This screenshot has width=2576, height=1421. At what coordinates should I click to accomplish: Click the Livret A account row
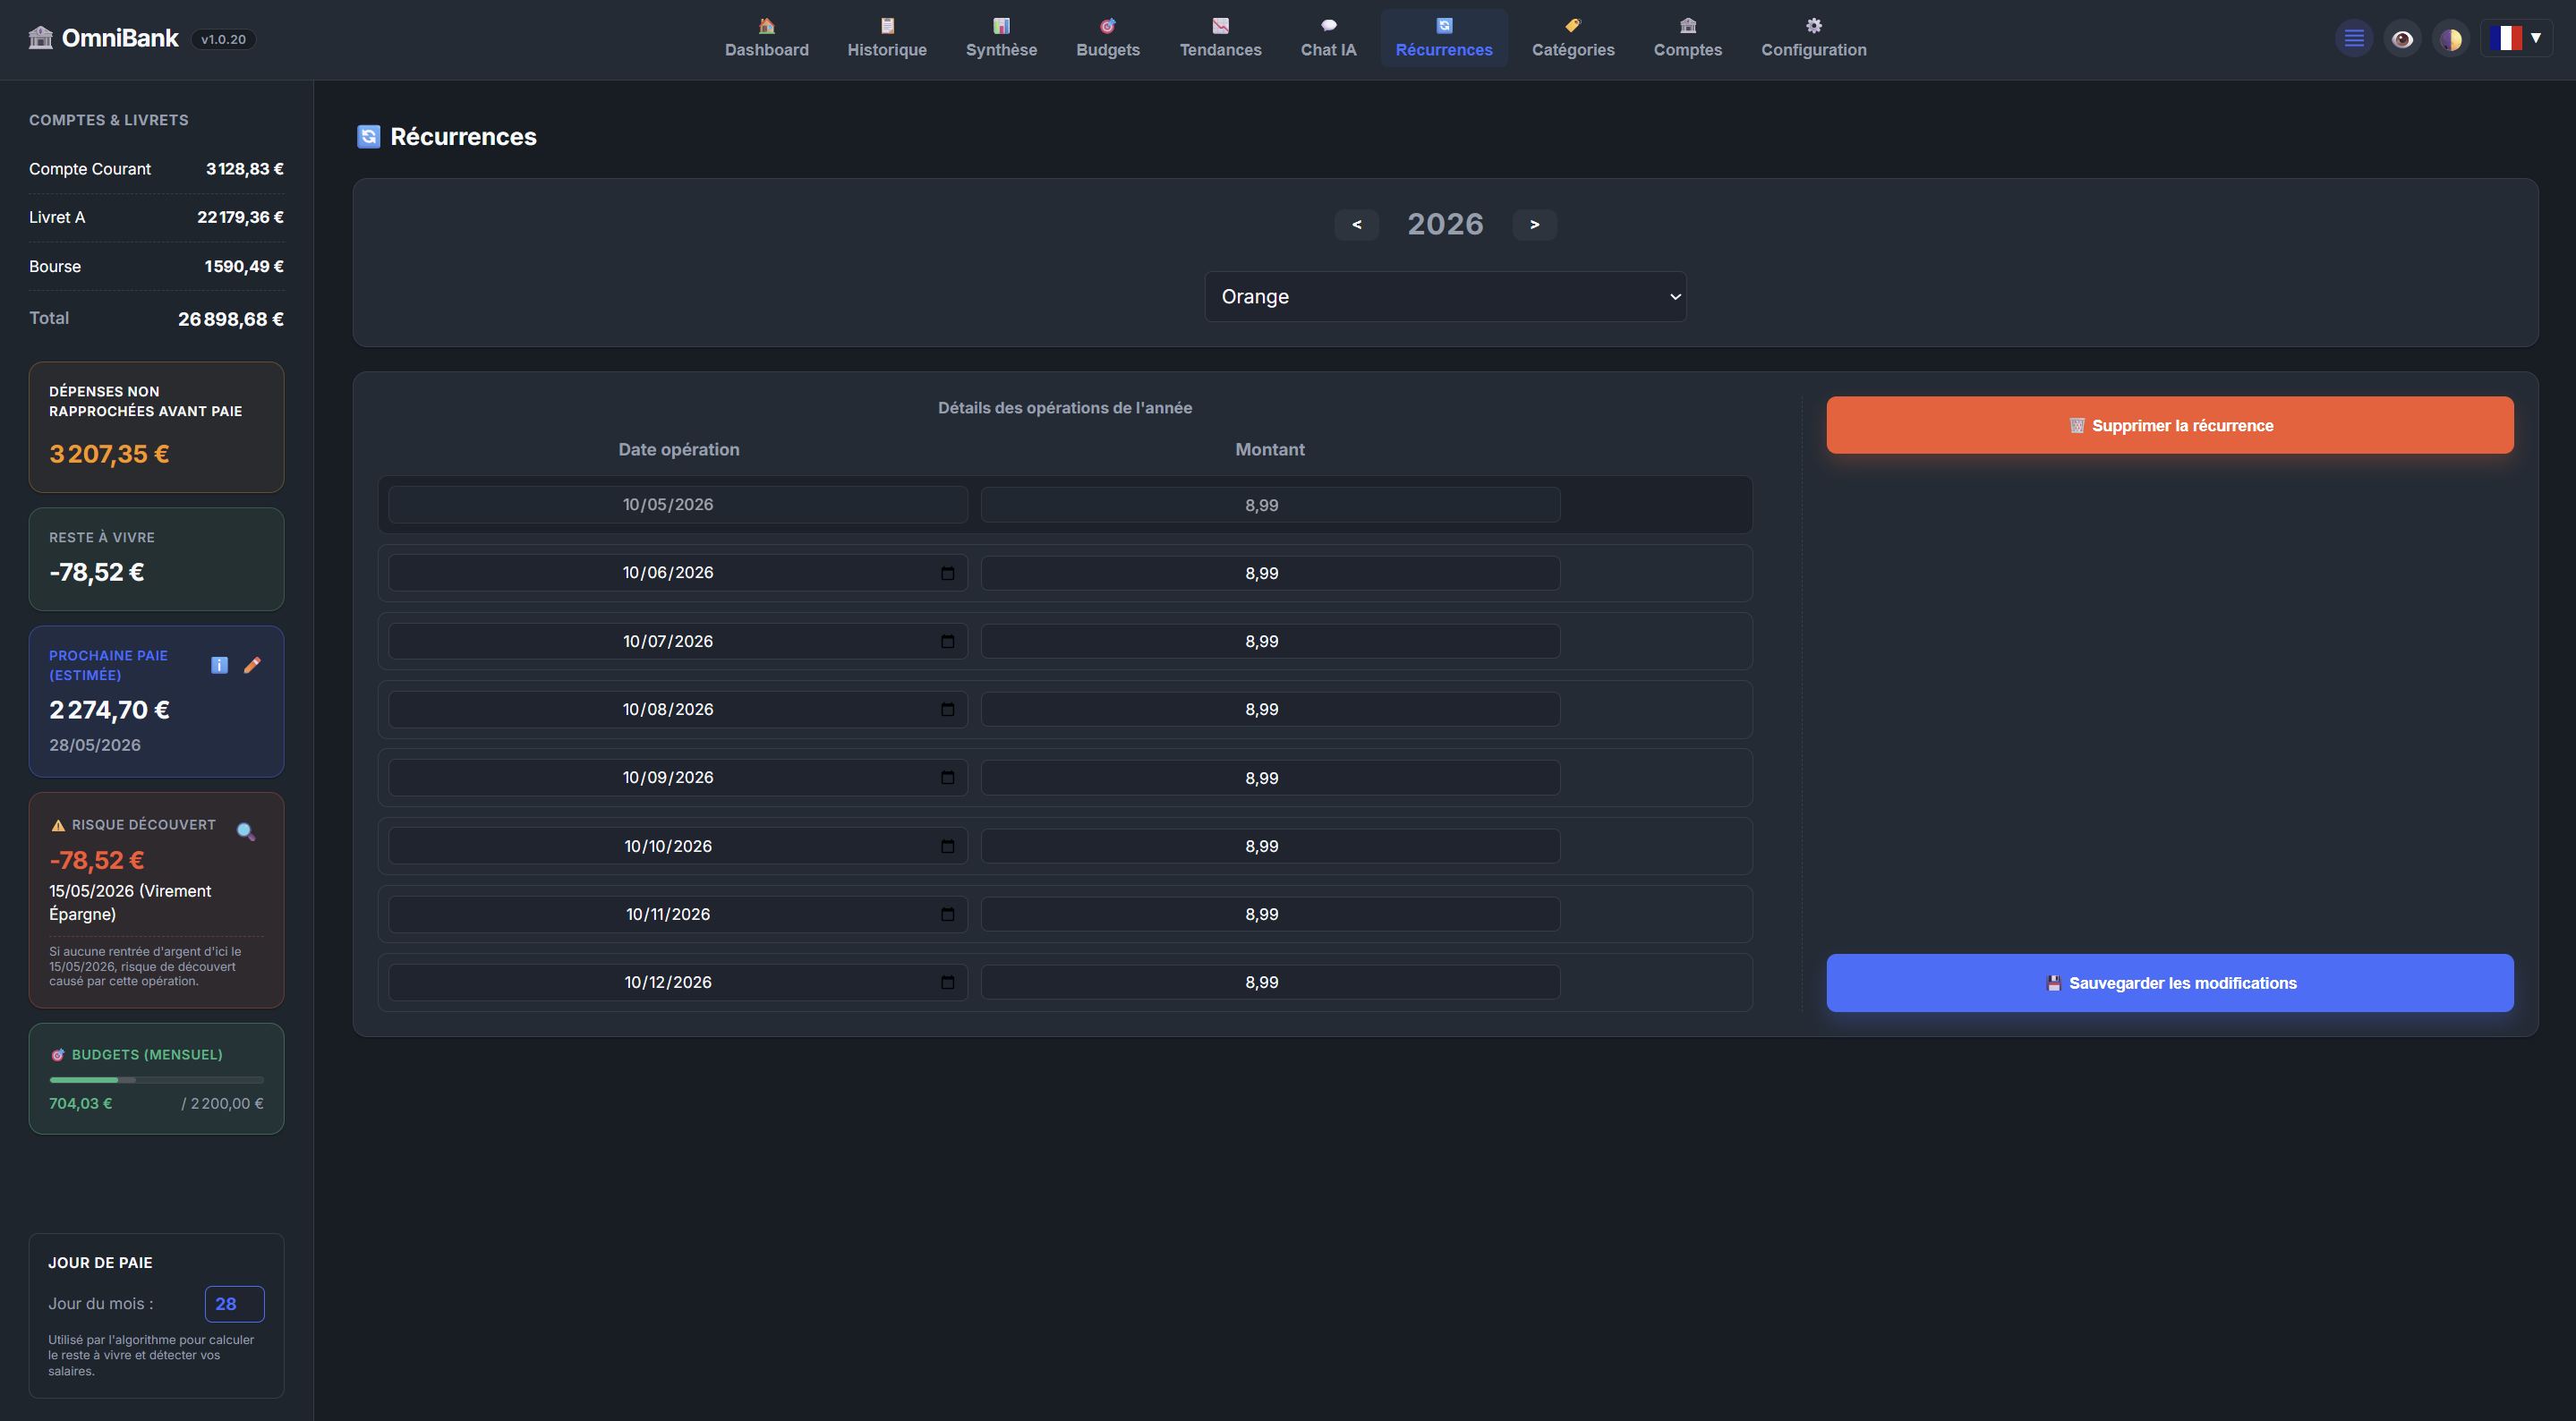156,217
